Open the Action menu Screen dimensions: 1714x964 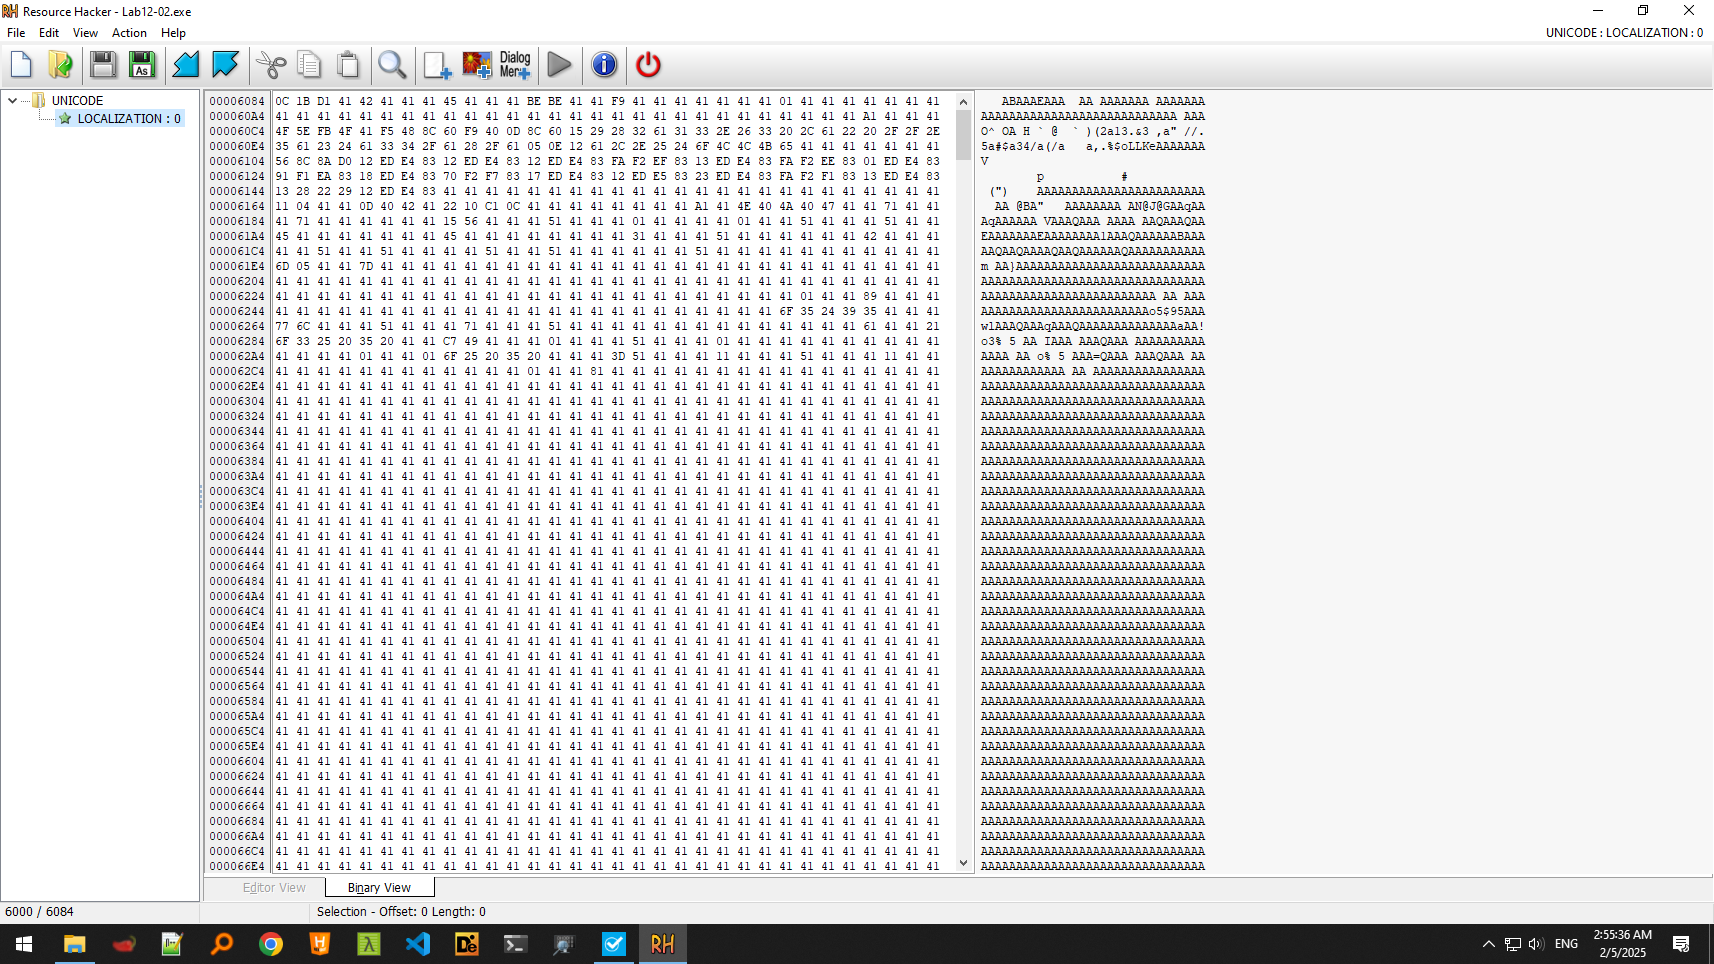tap(129, 33)
